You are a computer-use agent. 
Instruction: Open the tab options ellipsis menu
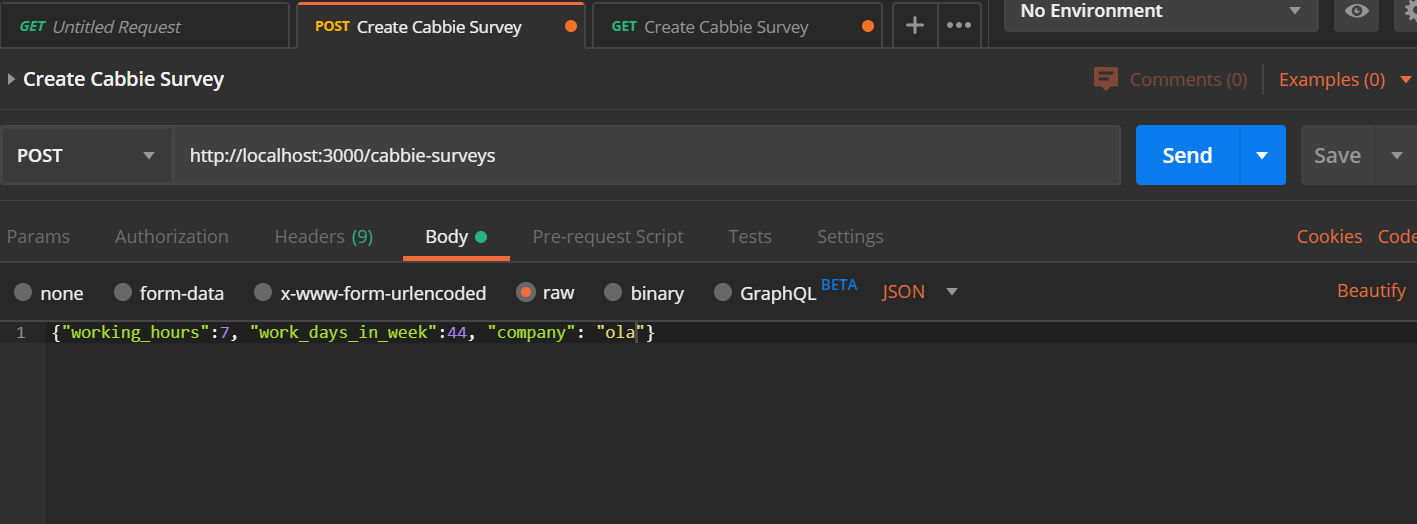[x=959, y=26]
